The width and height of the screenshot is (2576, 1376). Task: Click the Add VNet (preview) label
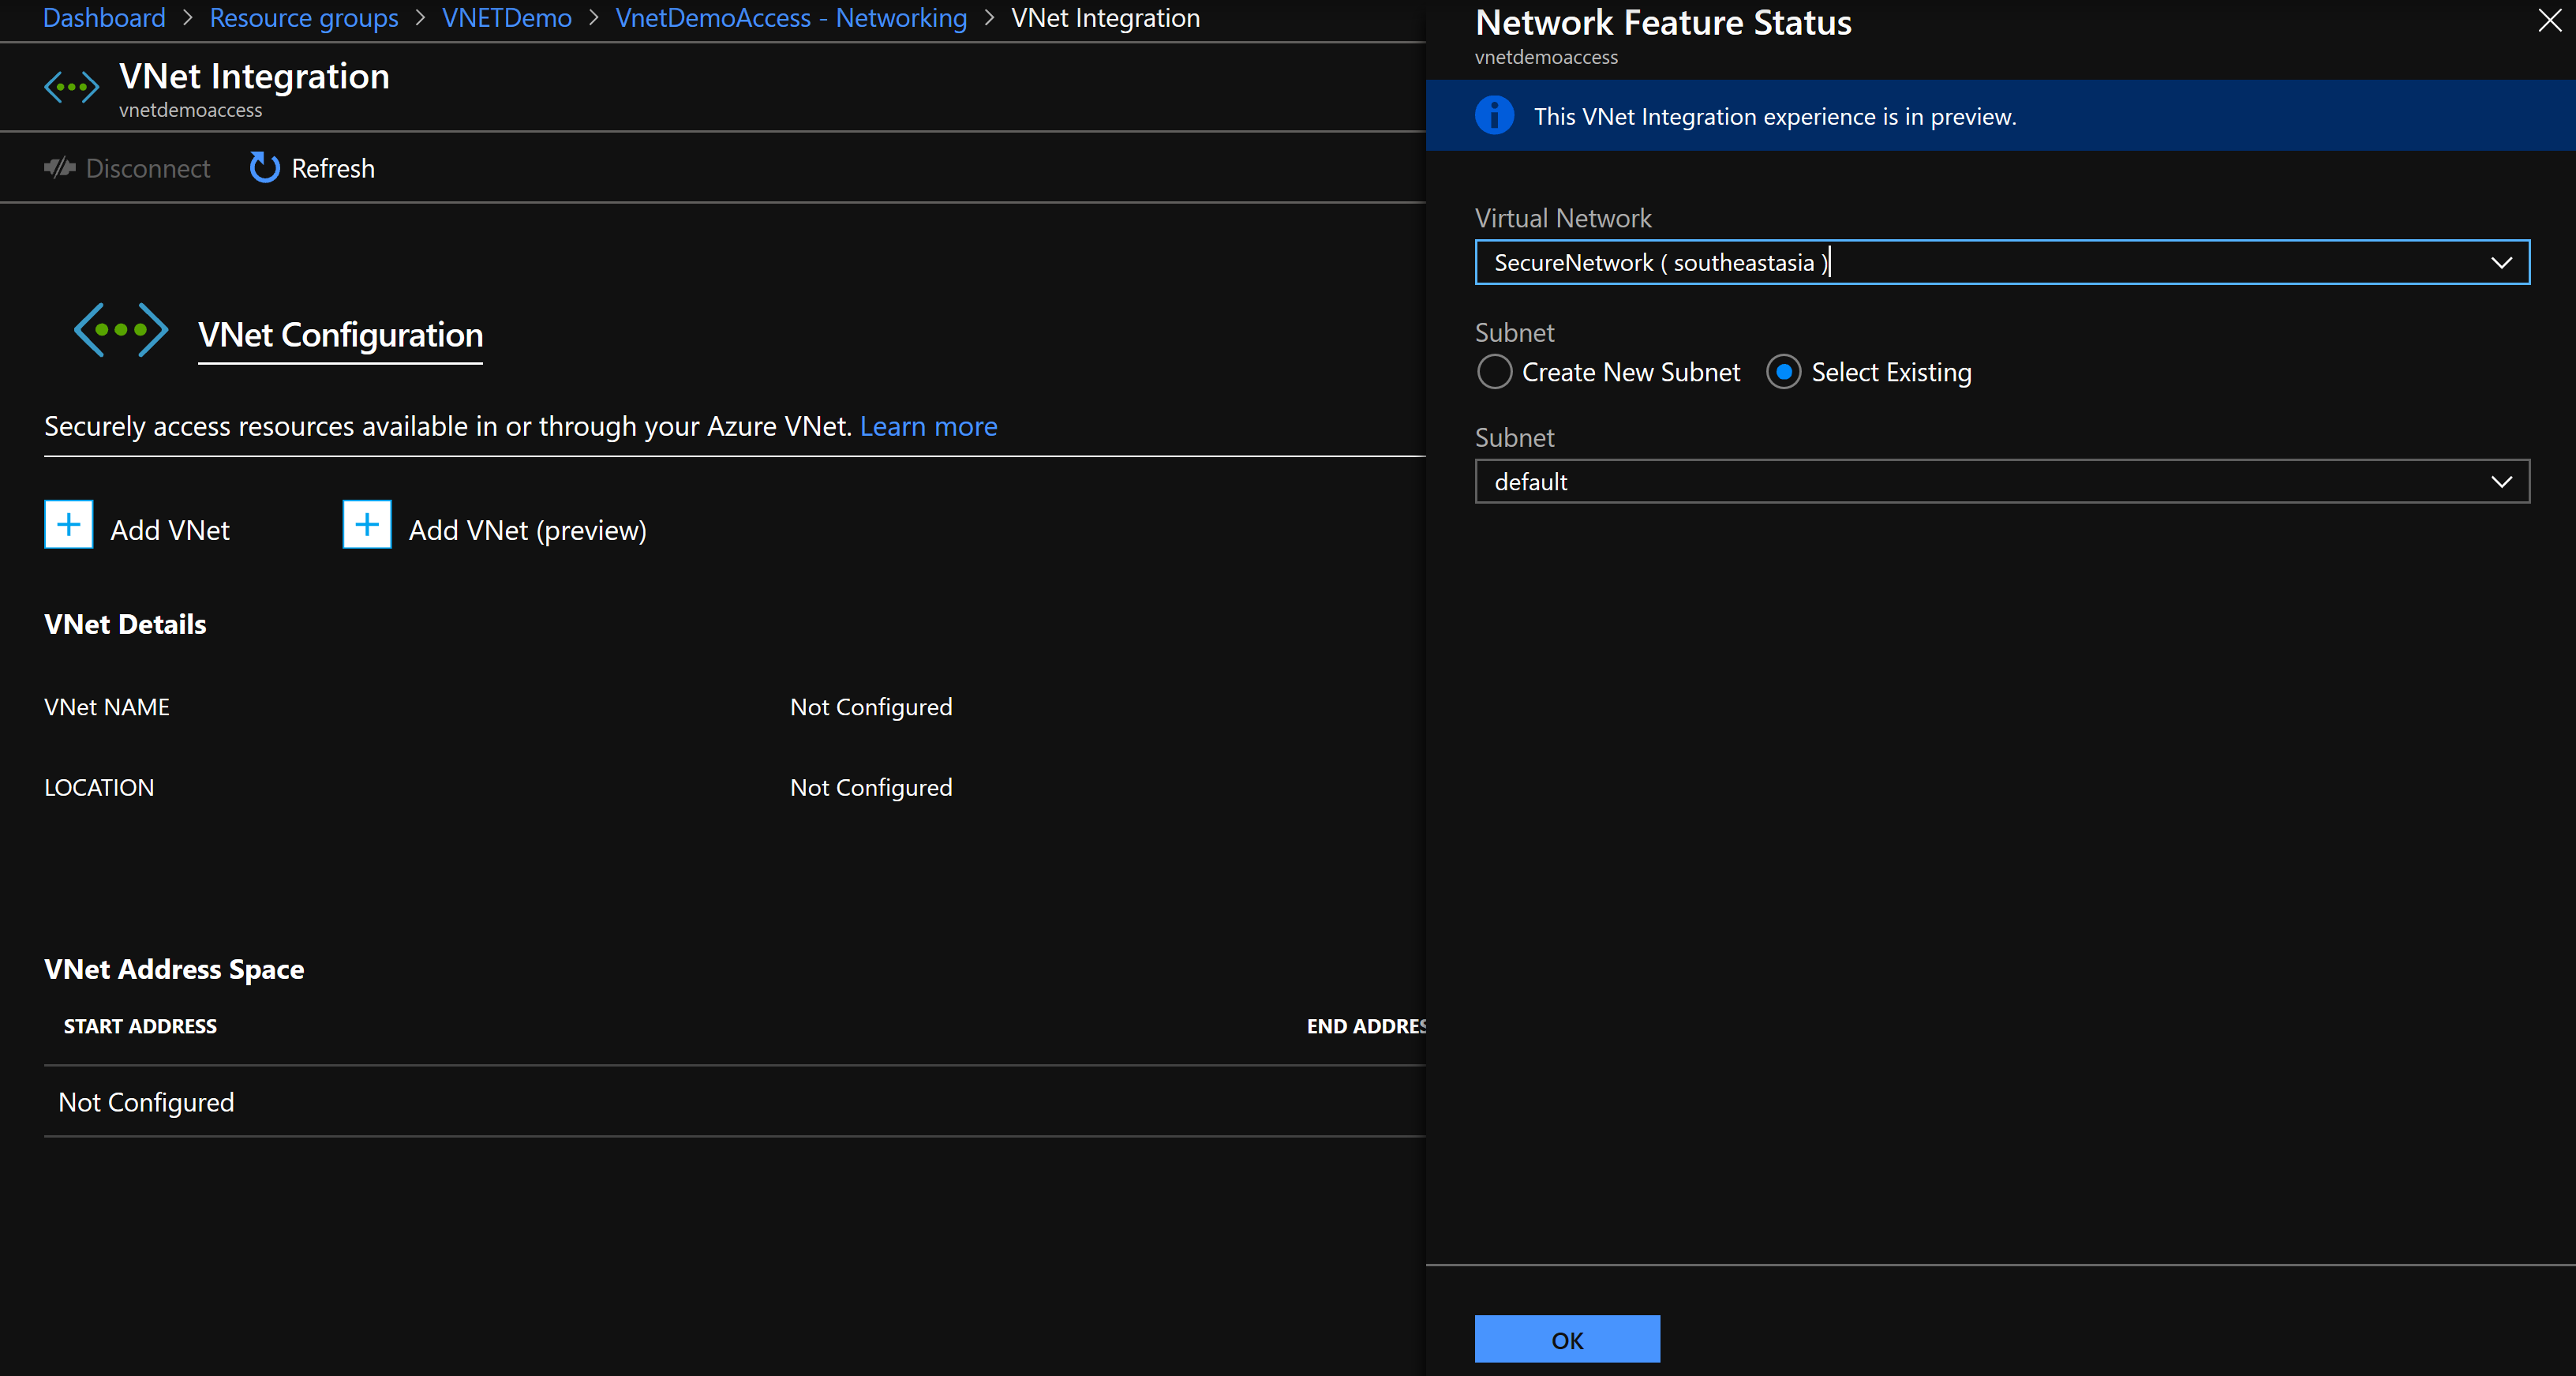point(528,531)
